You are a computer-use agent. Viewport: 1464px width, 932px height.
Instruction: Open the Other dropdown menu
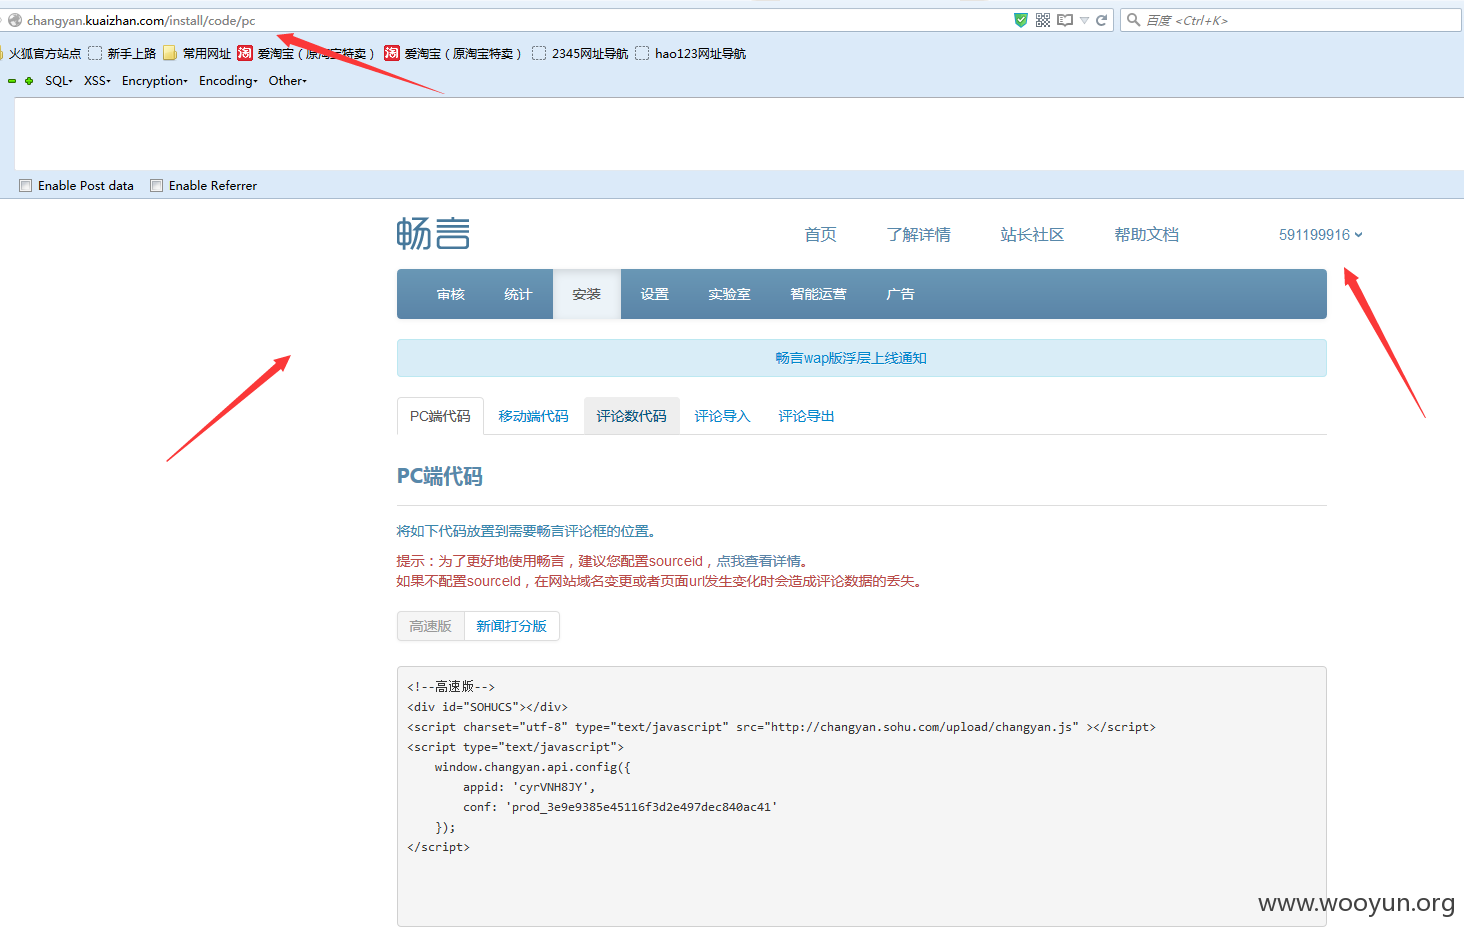[288, 81]
